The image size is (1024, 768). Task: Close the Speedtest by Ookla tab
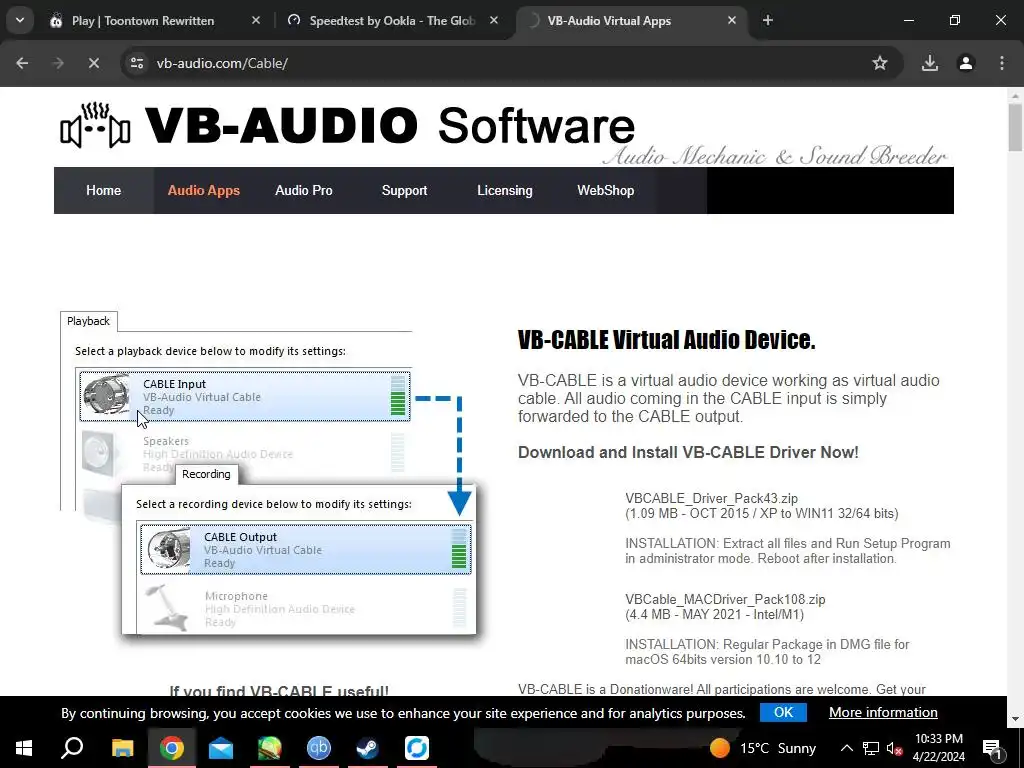pos(494,20)
